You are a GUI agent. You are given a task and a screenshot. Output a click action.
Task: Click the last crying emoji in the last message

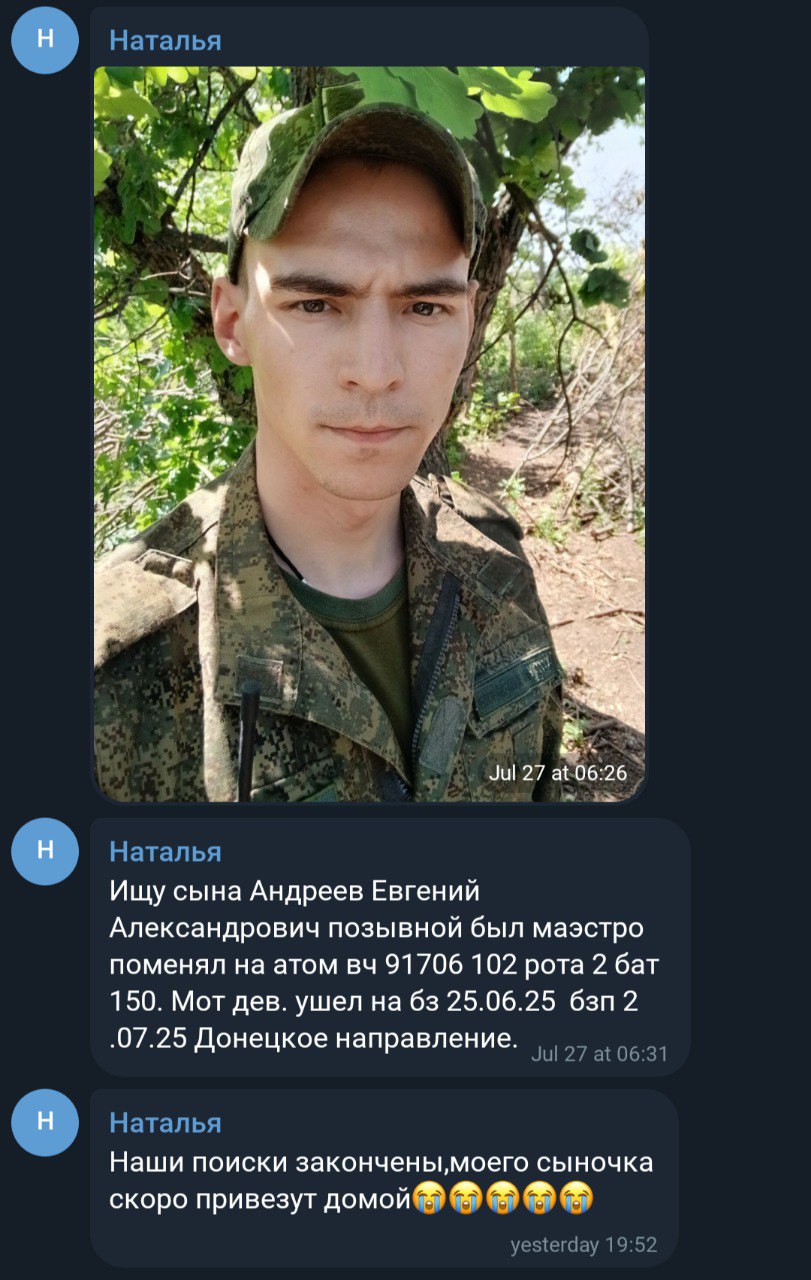coord(577,1197)
